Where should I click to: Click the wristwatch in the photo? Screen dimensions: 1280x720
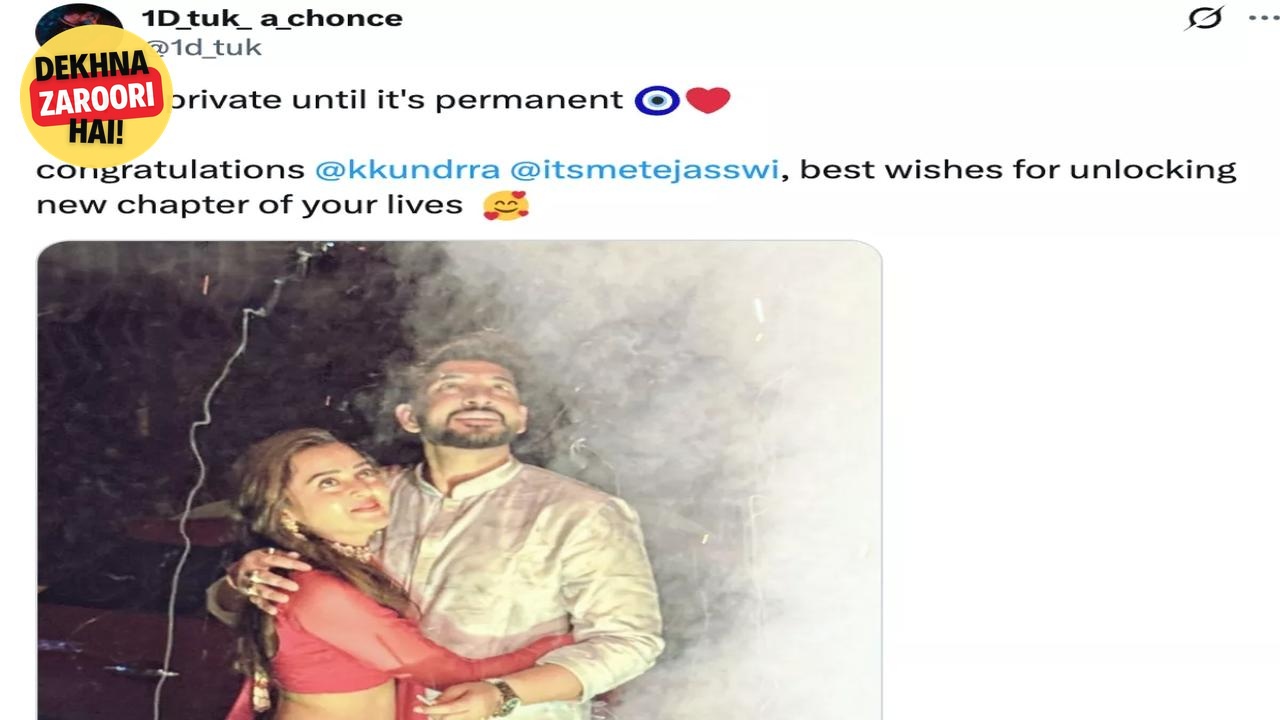tap(504, 697)
